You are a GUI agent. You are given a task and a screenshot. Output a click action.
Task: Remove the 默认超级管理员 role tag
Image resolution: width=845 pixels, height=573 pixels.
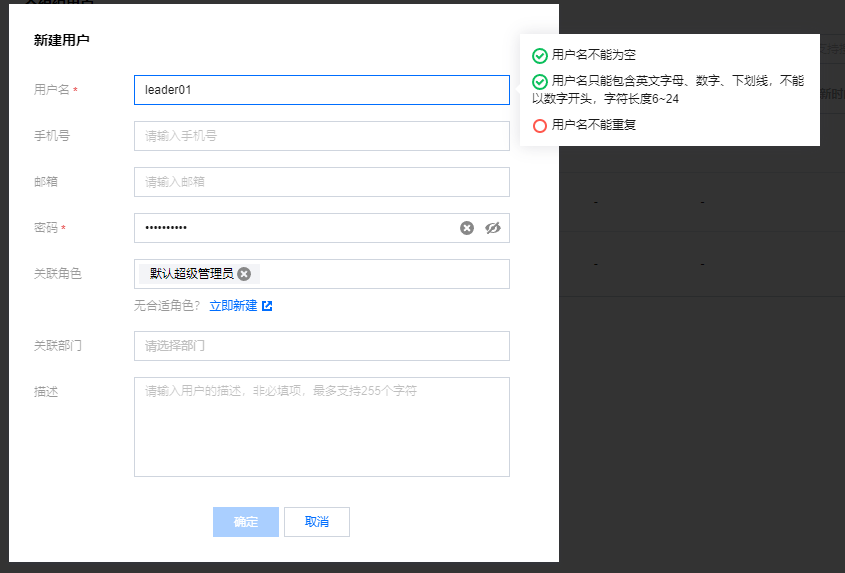tap(244, 274)
